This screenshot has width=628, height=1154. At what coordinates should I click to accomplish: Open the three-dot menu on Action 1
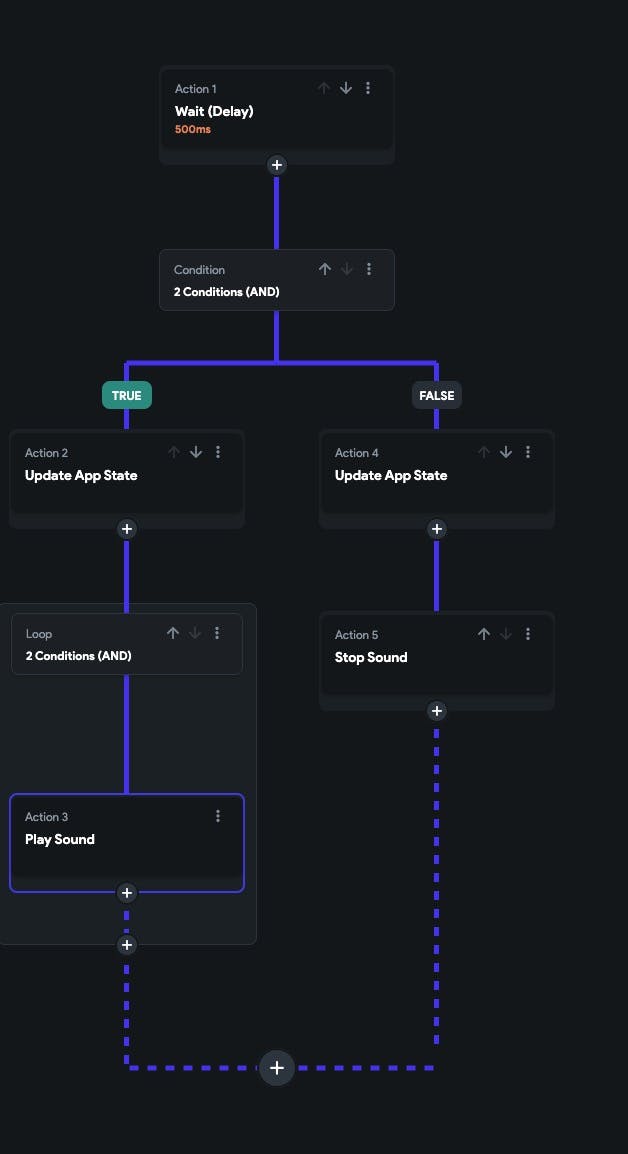click(x=368, y=88)
